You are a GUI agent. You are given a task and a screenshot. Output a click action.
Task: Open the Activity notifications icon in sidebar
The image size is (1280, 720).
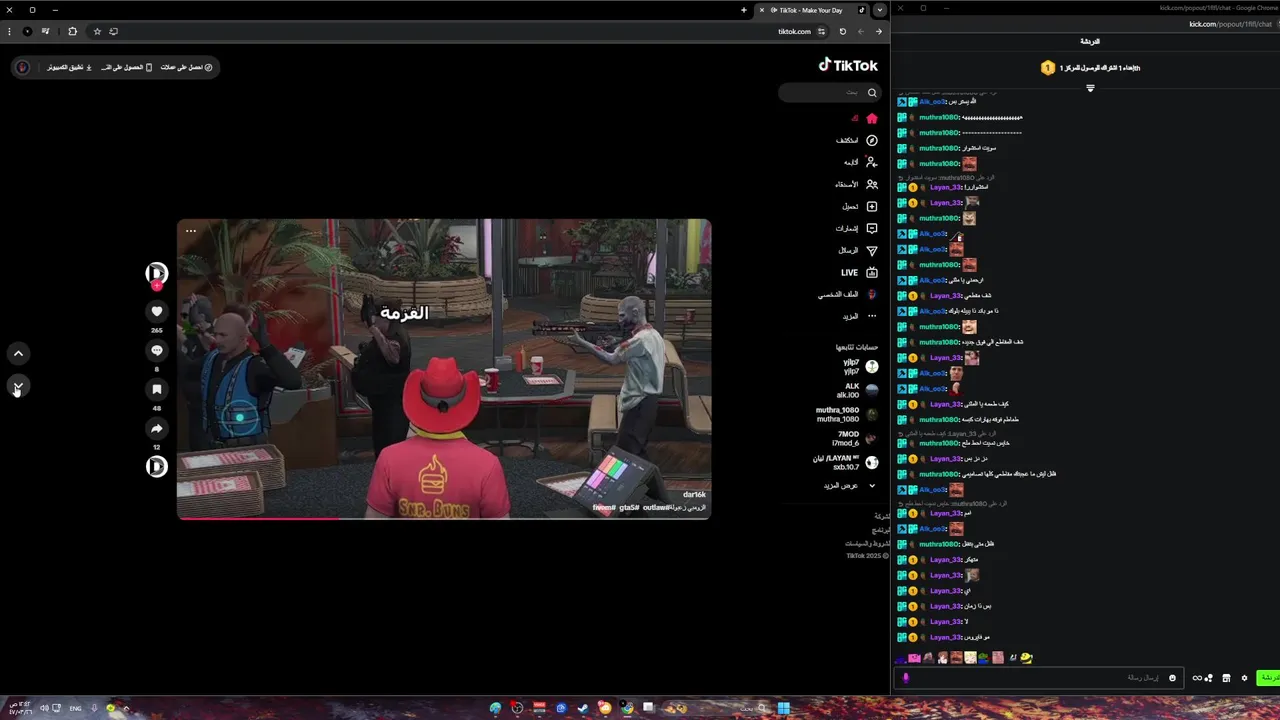(872, 228)
